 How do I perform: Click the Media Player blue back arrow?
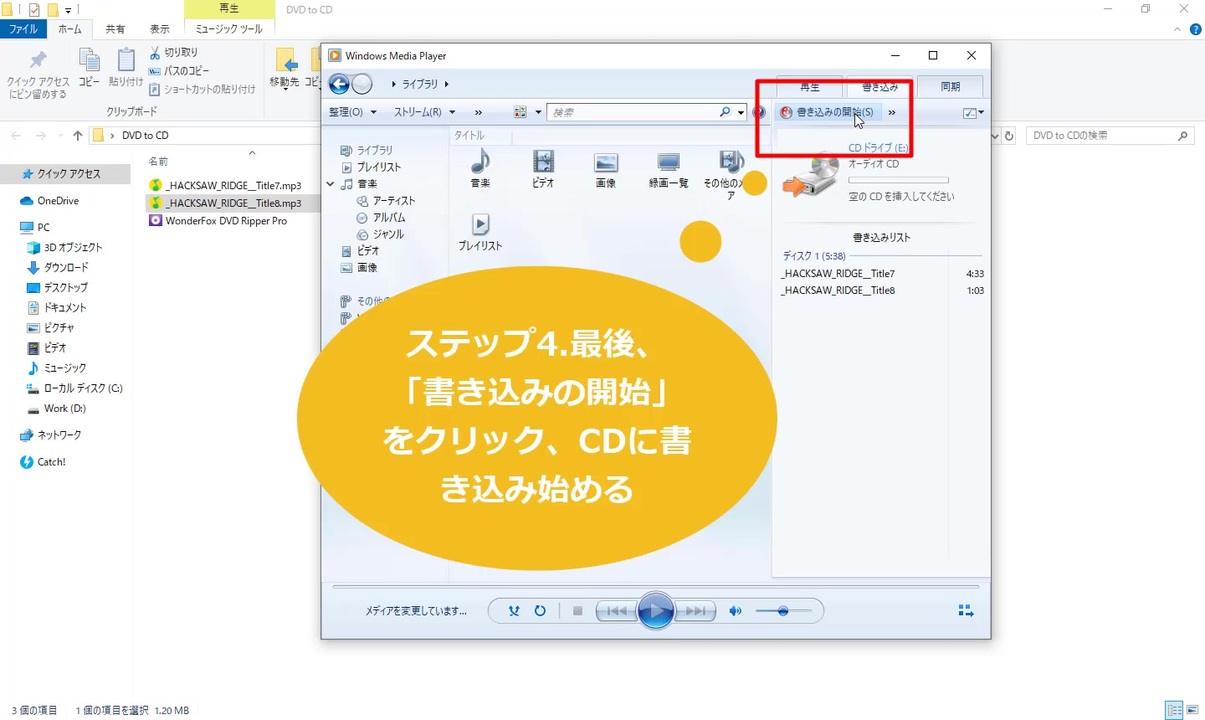click(x=339, y=84)
